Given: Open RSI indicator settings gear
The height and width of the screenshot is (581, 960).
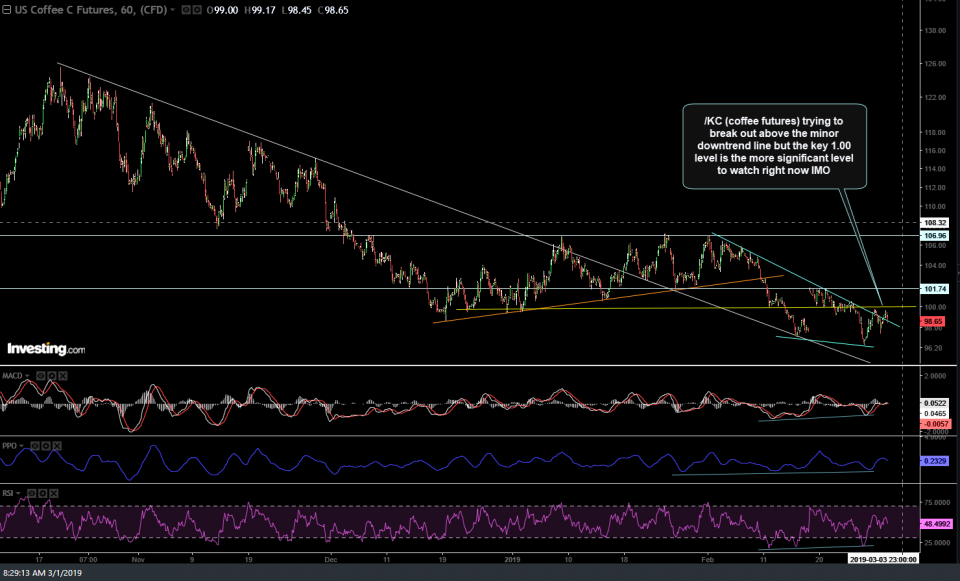Looking at the screenshot, I should pyautogui.click(x=43, y=493).
